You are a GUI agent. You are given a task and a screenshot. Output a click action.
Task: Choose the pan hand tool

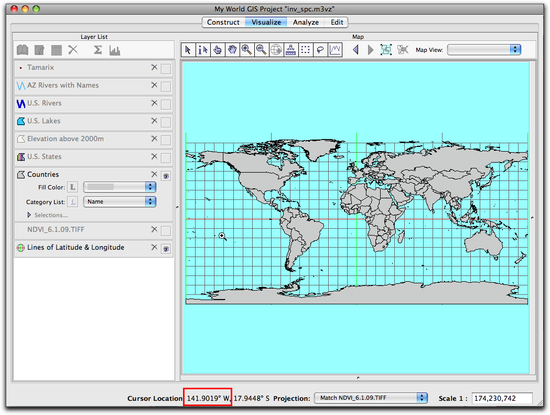tap(232, 50)
